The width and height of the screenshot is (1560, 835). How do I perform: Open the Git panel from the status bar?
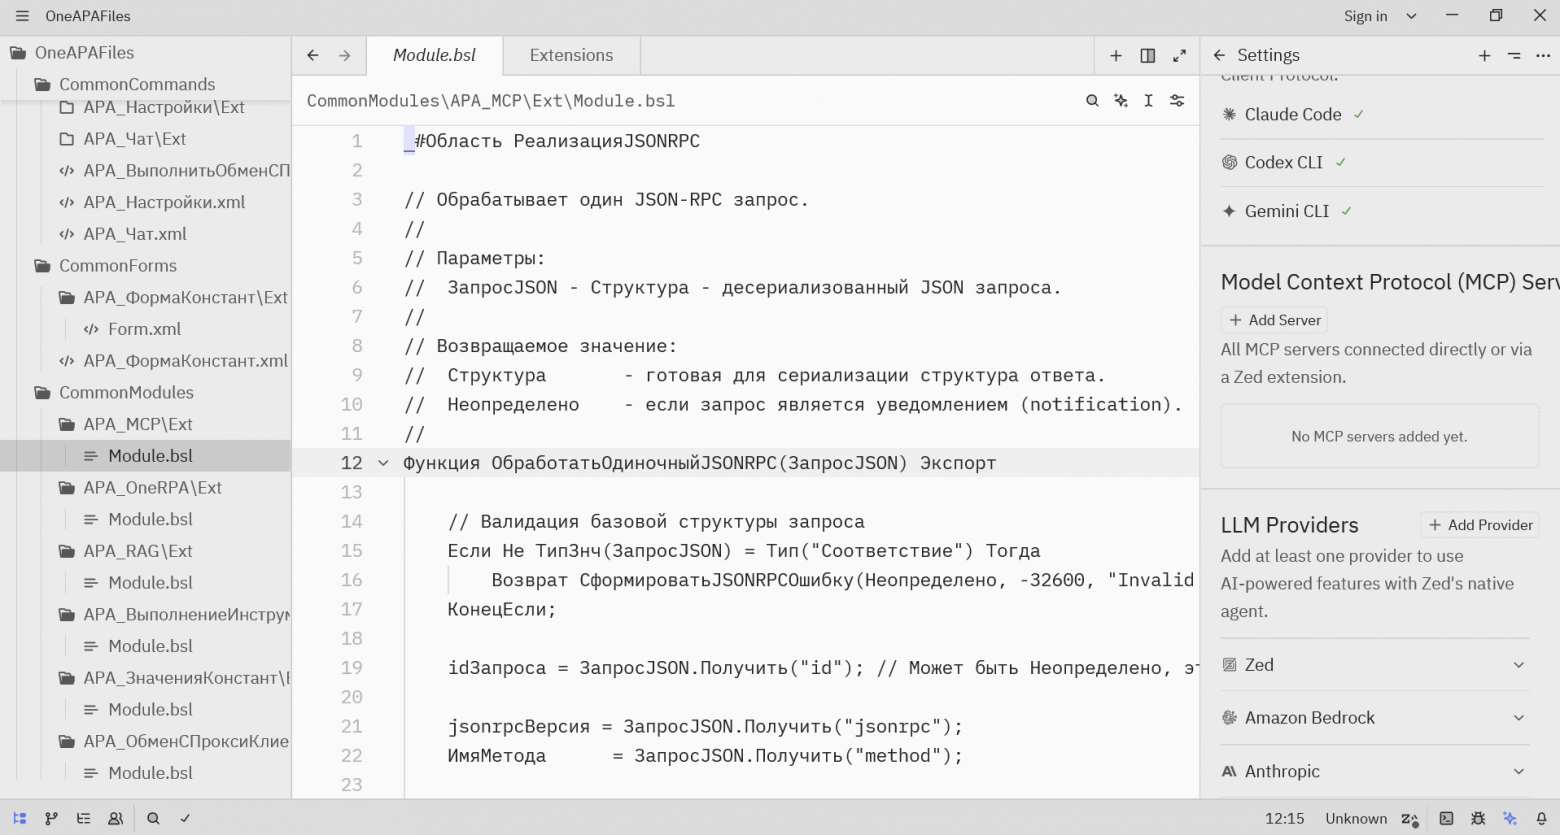click(52, 818)
